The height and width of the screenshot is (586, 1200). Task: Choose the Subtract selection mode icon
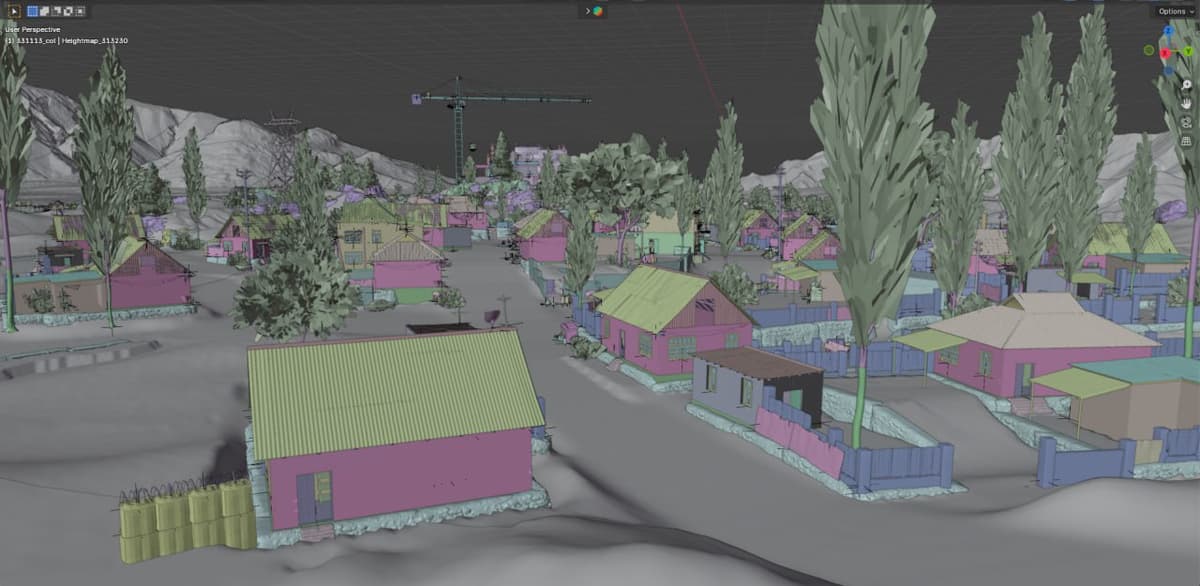(56, 11)
